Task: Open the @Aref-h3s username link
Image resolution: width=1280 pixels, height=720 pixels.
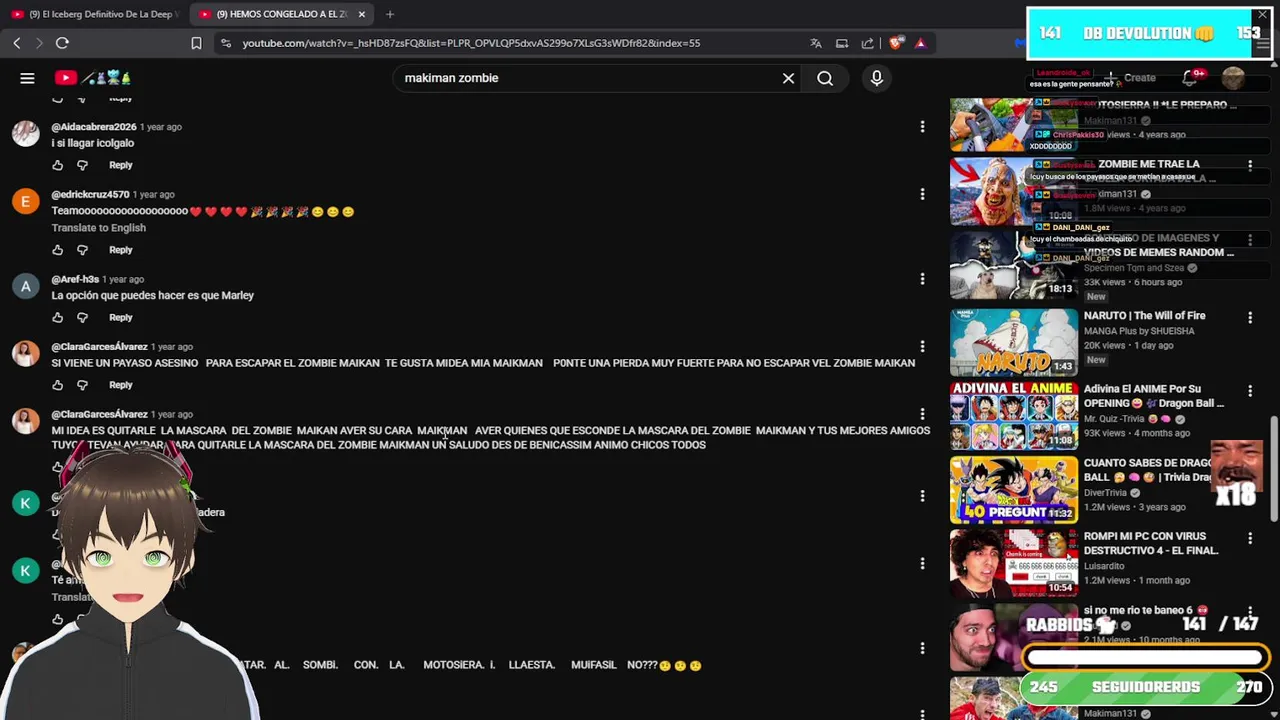Action: click(x=75, y=279)
